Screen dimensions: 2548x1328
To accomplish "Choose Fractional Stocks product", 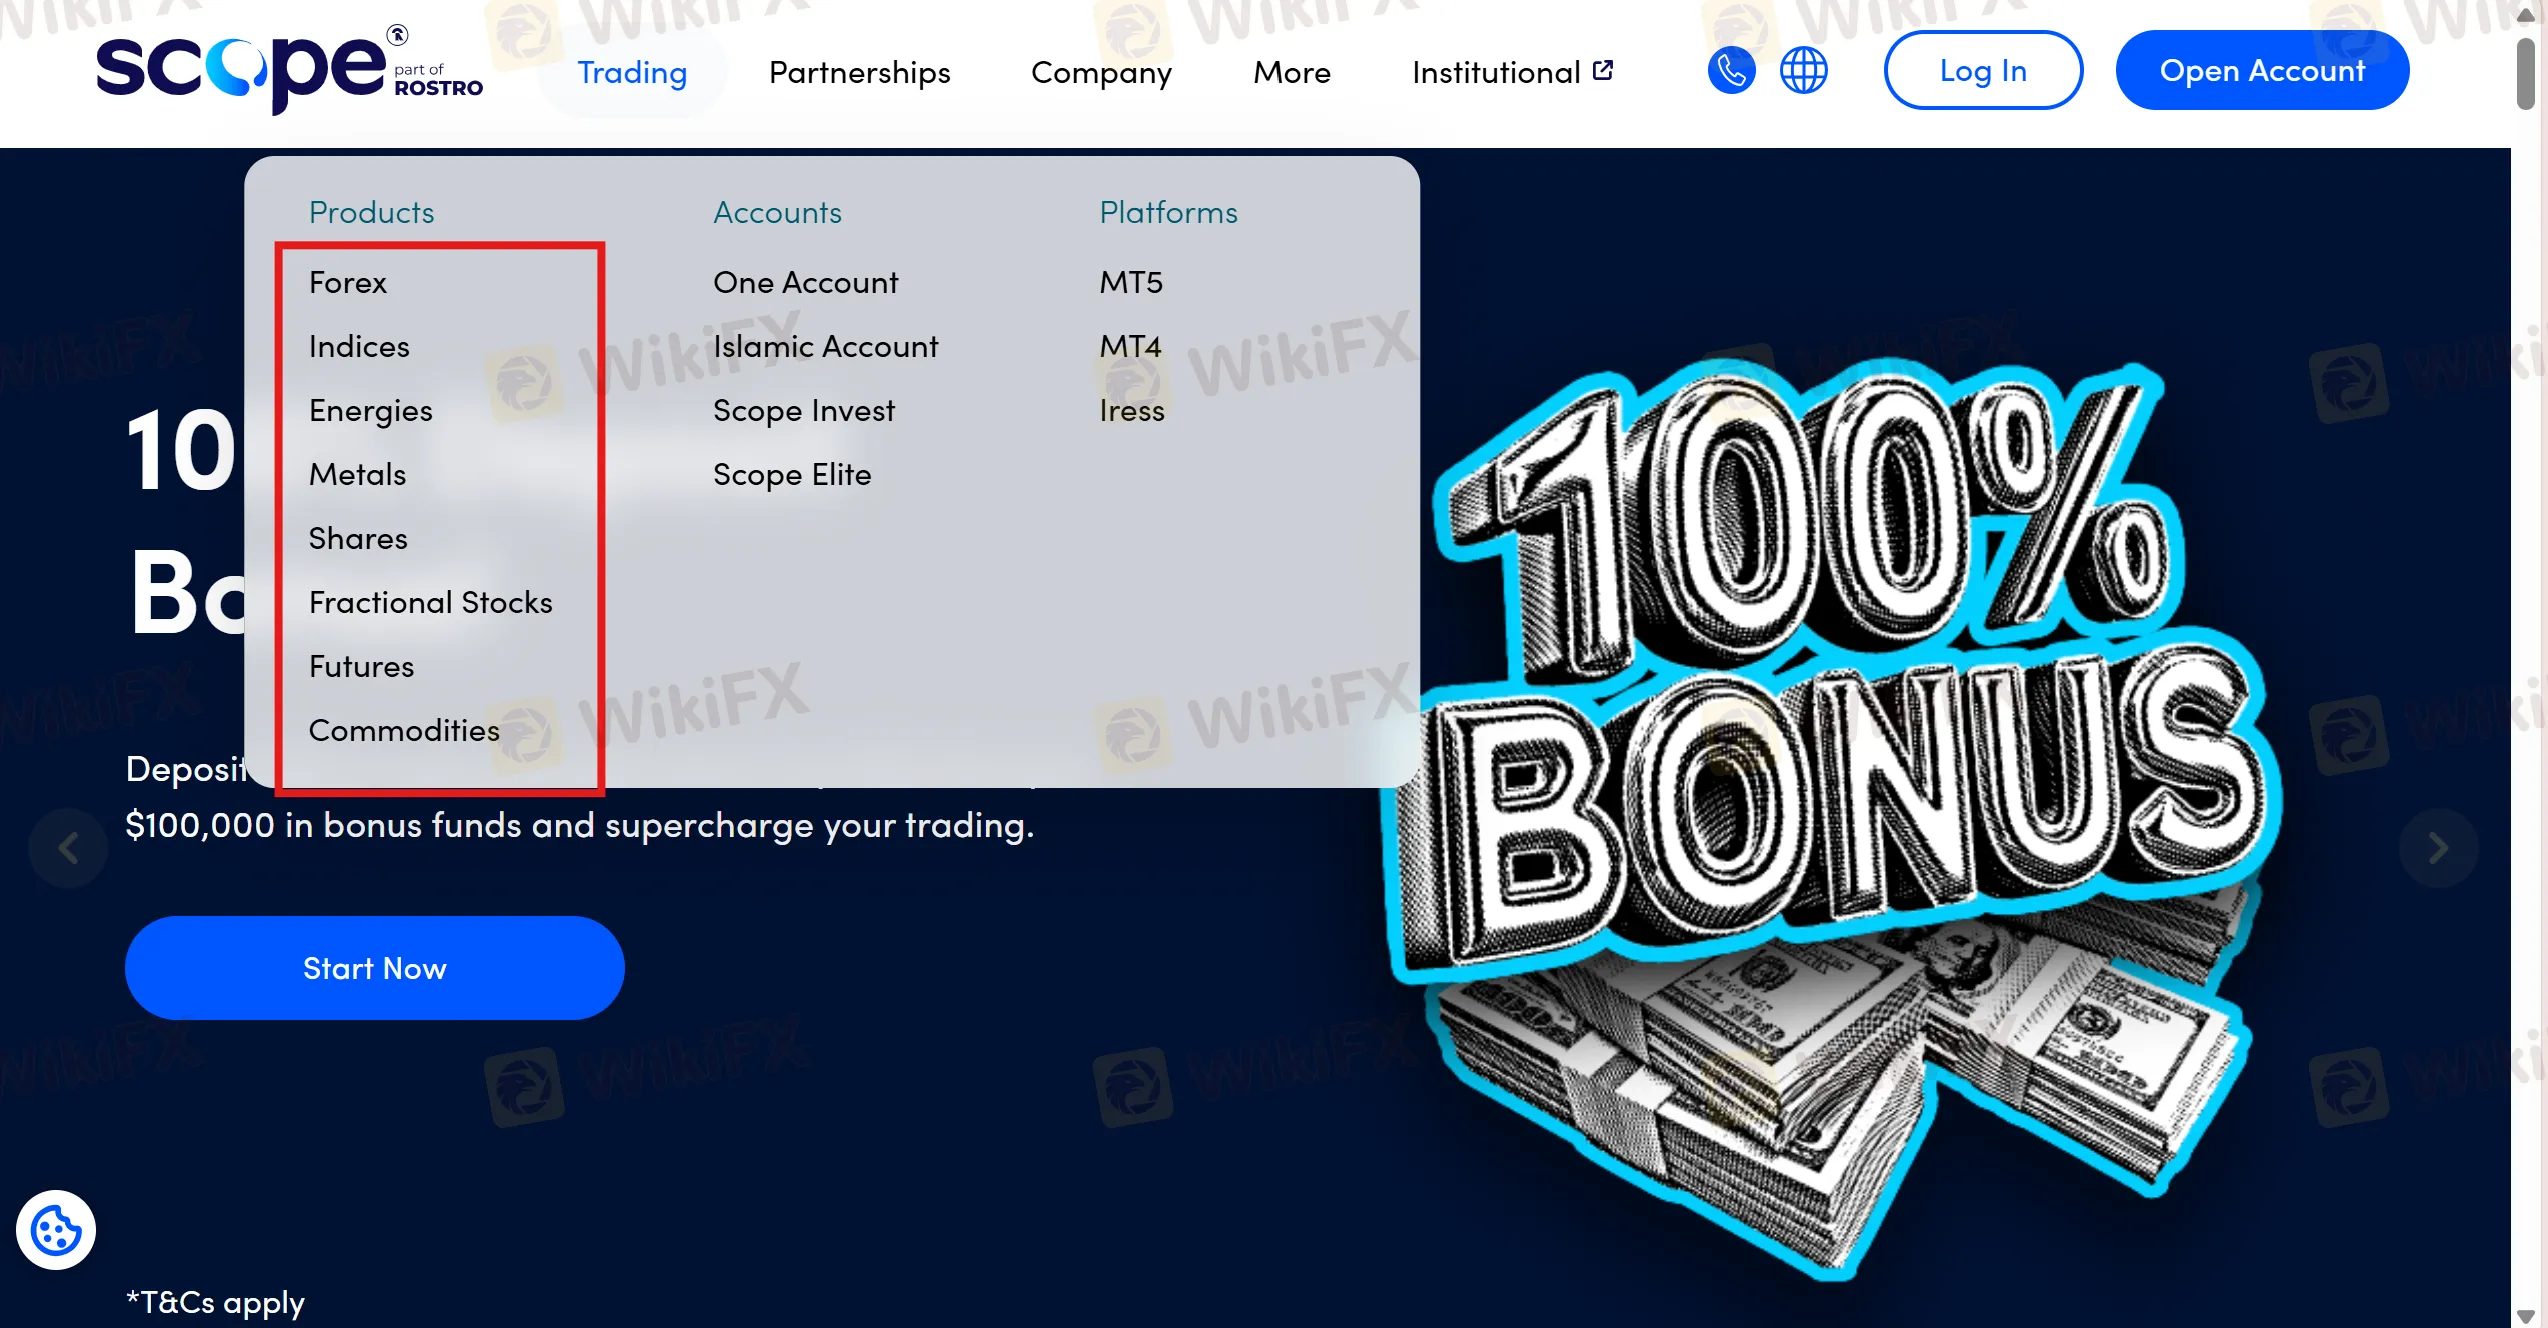I will coord(430,602).
